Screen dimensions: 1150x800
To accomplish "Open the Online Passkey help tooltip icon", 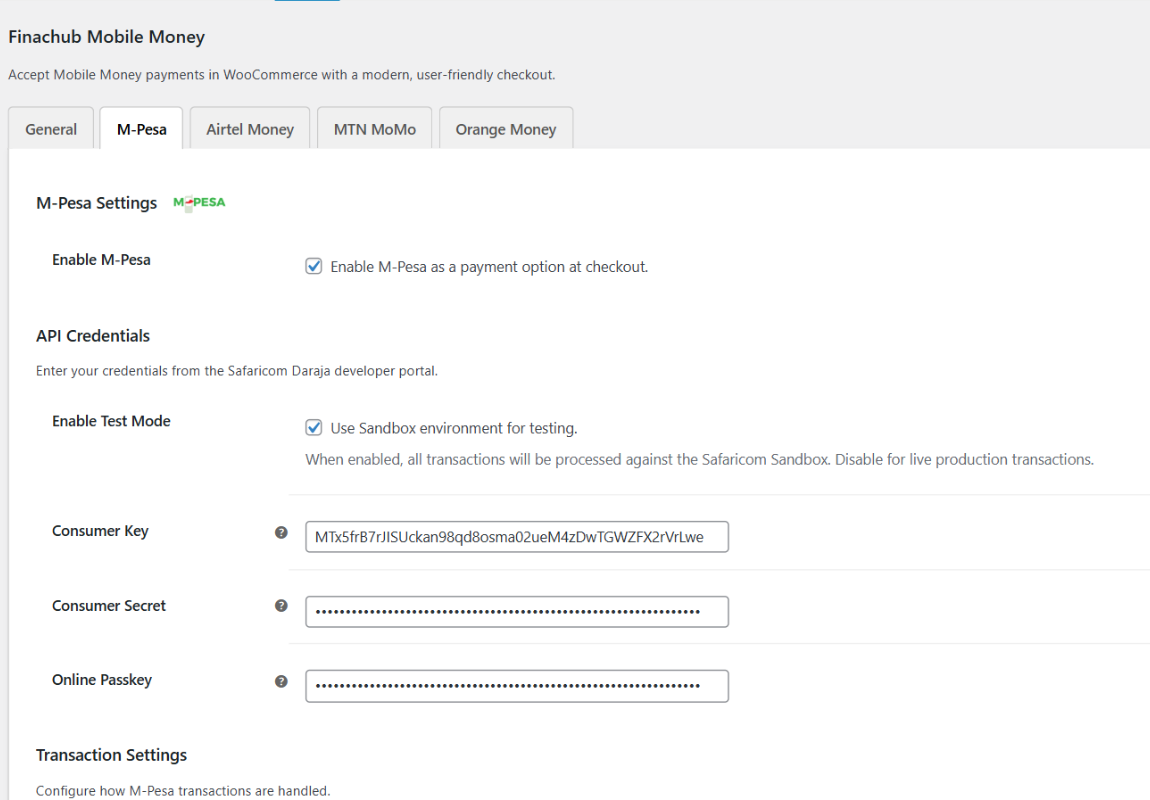I will pos(281,681).
